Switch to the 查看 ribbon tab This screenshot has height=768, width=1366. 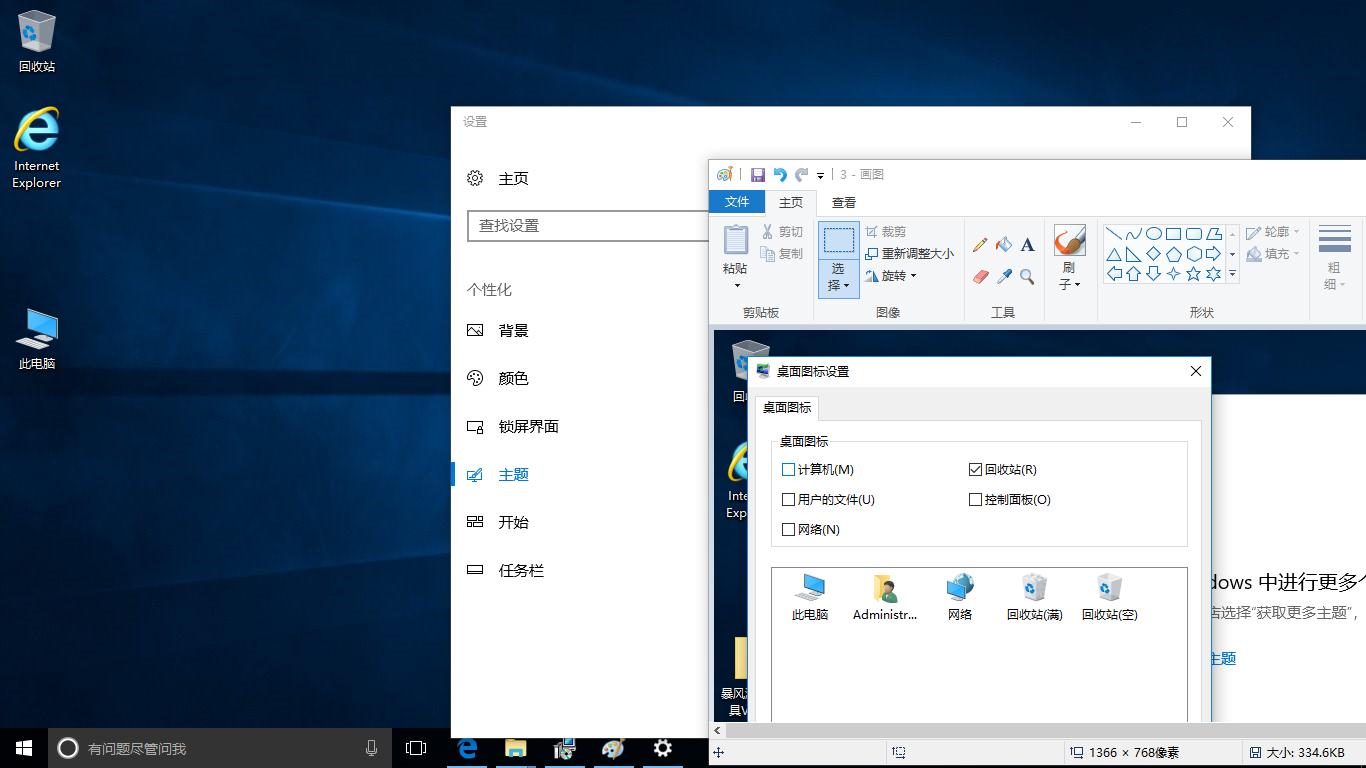pos(844,202)
